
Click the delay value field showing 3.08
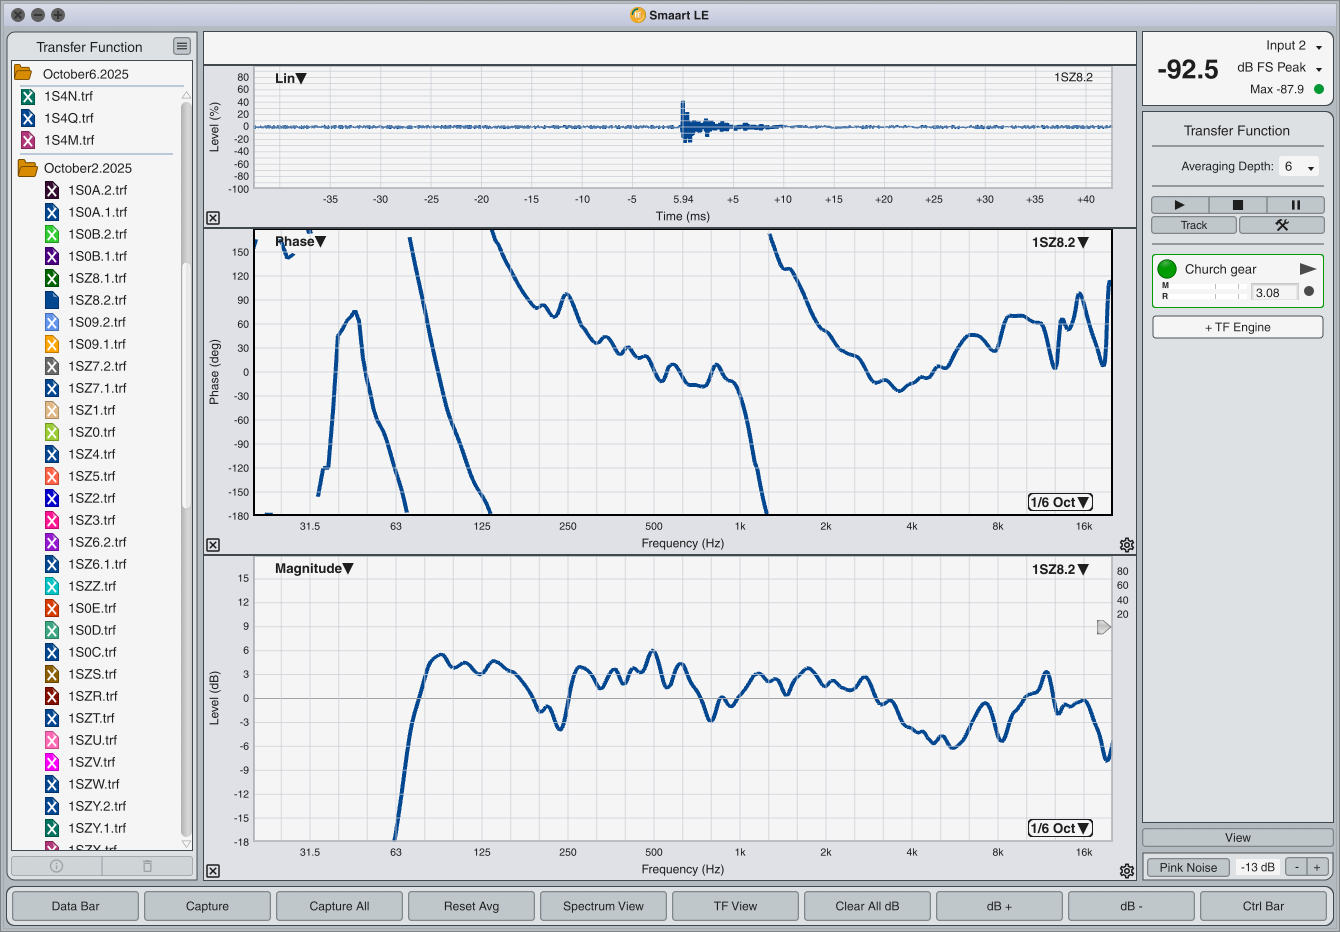1274,293
